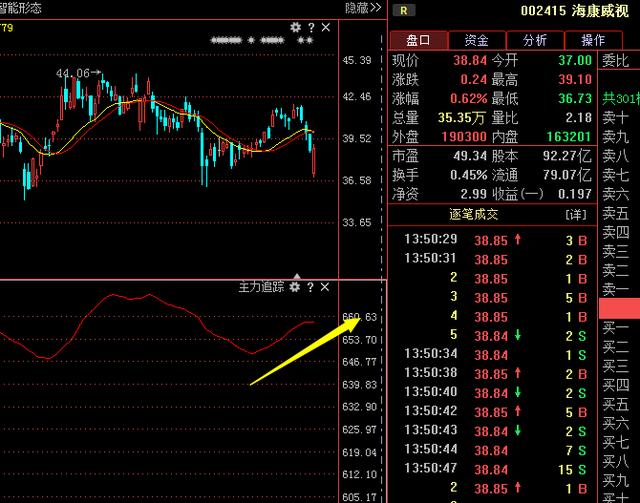
Task: Click the lowest price value 36.73
Action: pyautogui.click(x=575, y=98)
